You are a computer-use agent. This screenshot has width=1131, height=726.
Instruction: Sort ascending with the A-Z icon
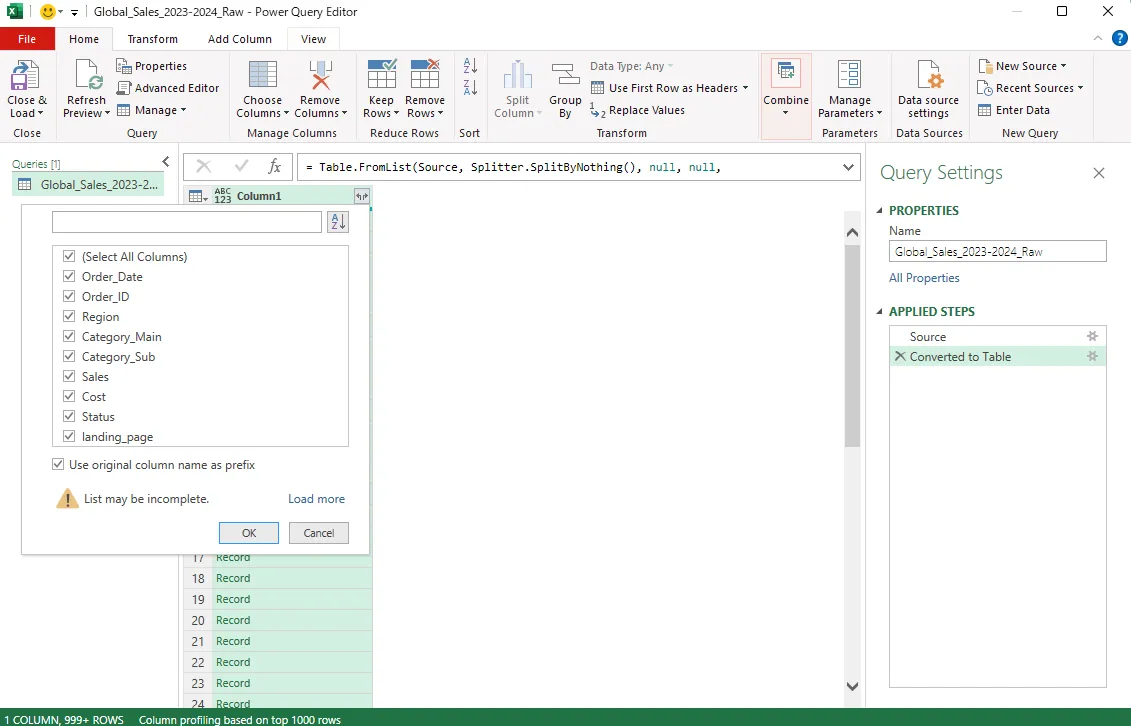tap(470, 66)
